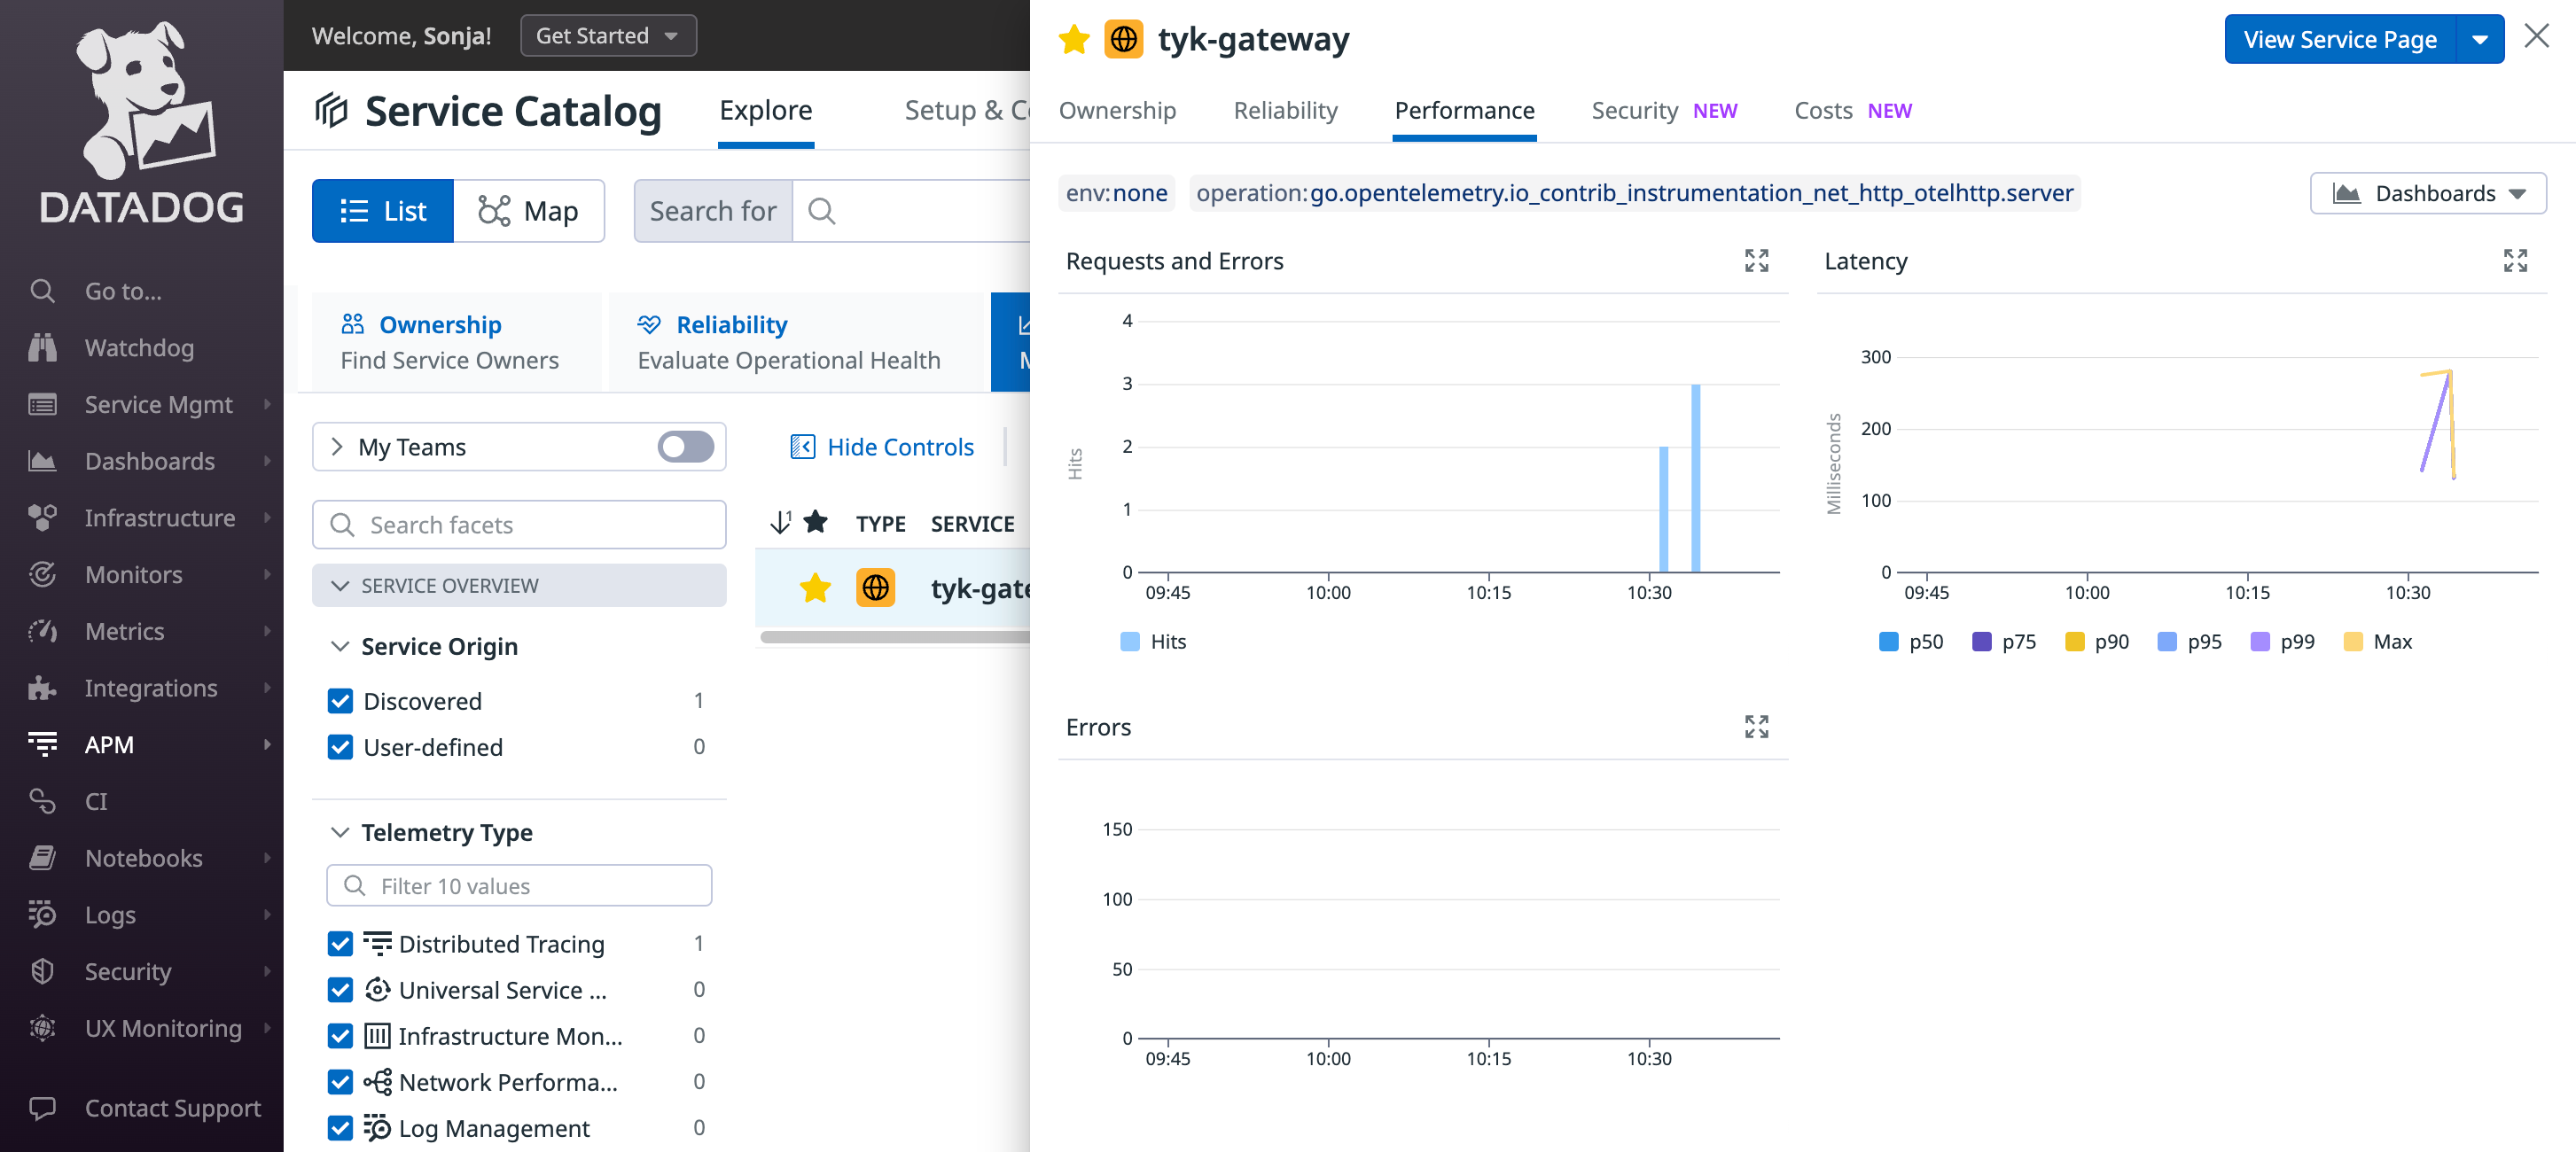The width and height of the screenshot is (2576, 1152).
Task: Open the Metrics sidebar item
Action: pyautogui.click(x=126, y=631)
